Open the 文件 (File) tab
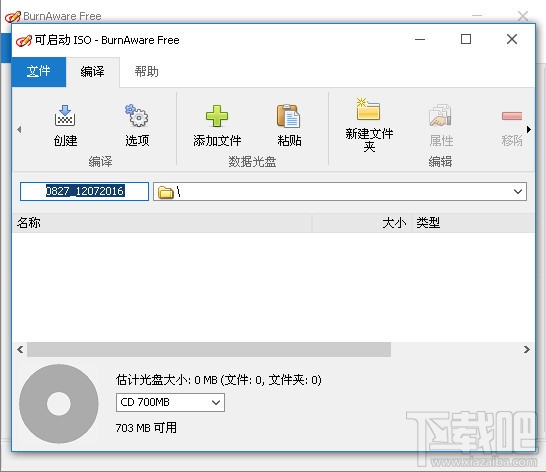Screen dimensions: 546x472 pos(39,72)
